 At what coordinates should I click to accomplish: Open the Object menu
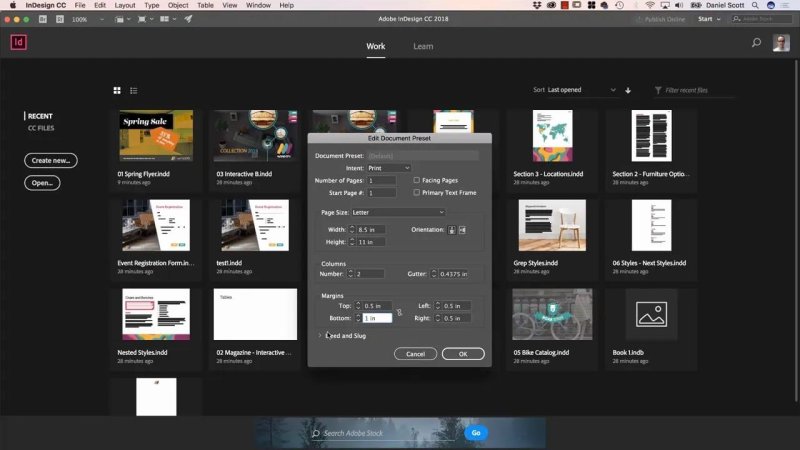pos(178,5)
